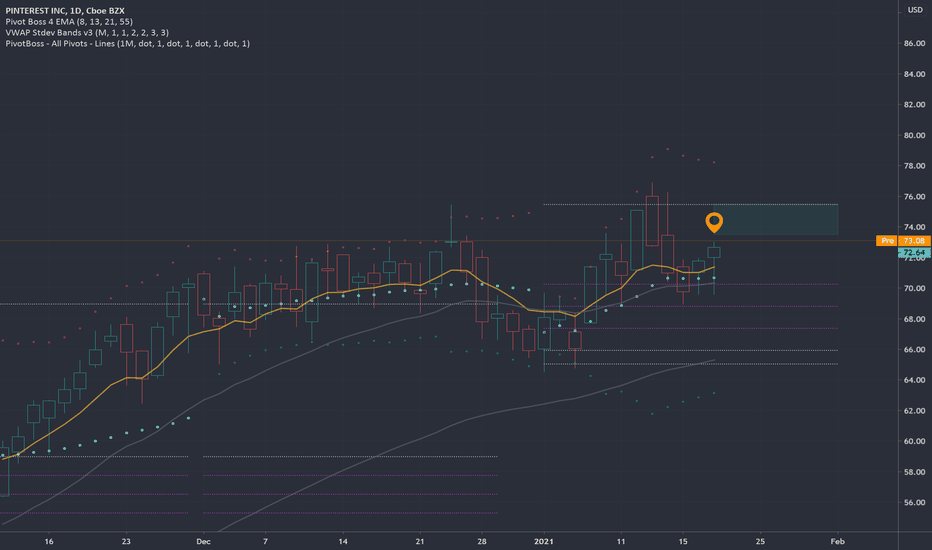Click the 80.00 price axis label
The image size is (932, 550).
tap(914, 136)
